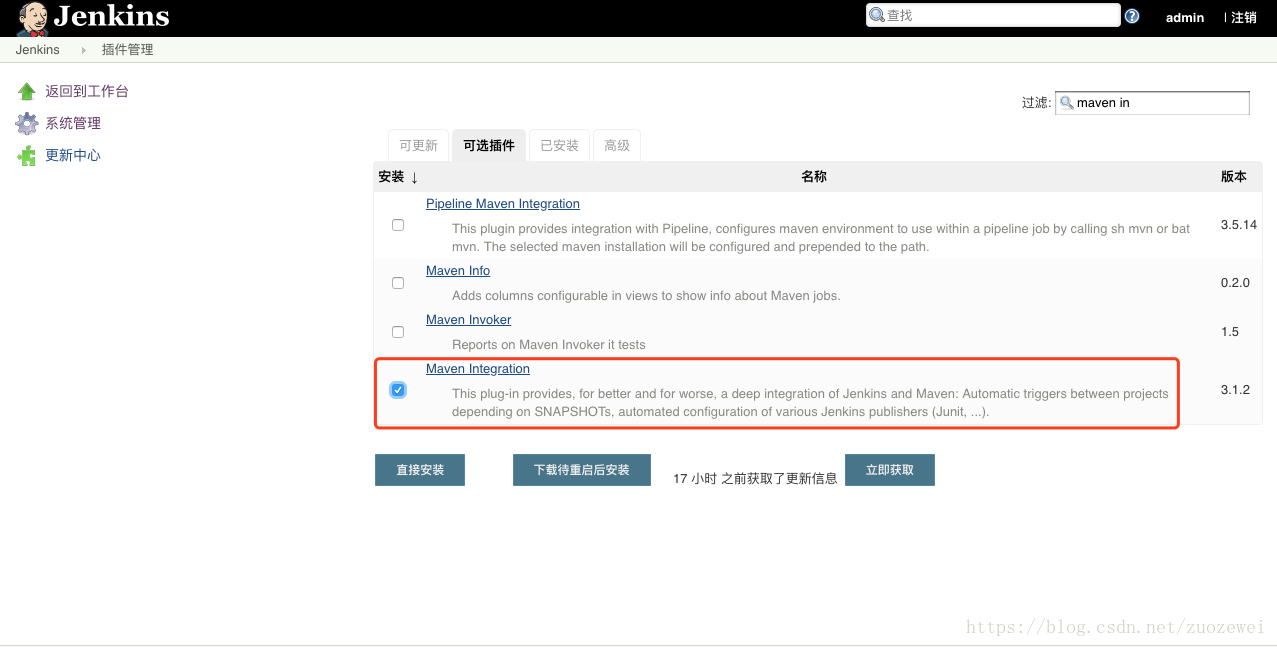Uncheck the Maven Integration checkbox
The height and width of the screenshot is (647, 1277).
(398, 390)
